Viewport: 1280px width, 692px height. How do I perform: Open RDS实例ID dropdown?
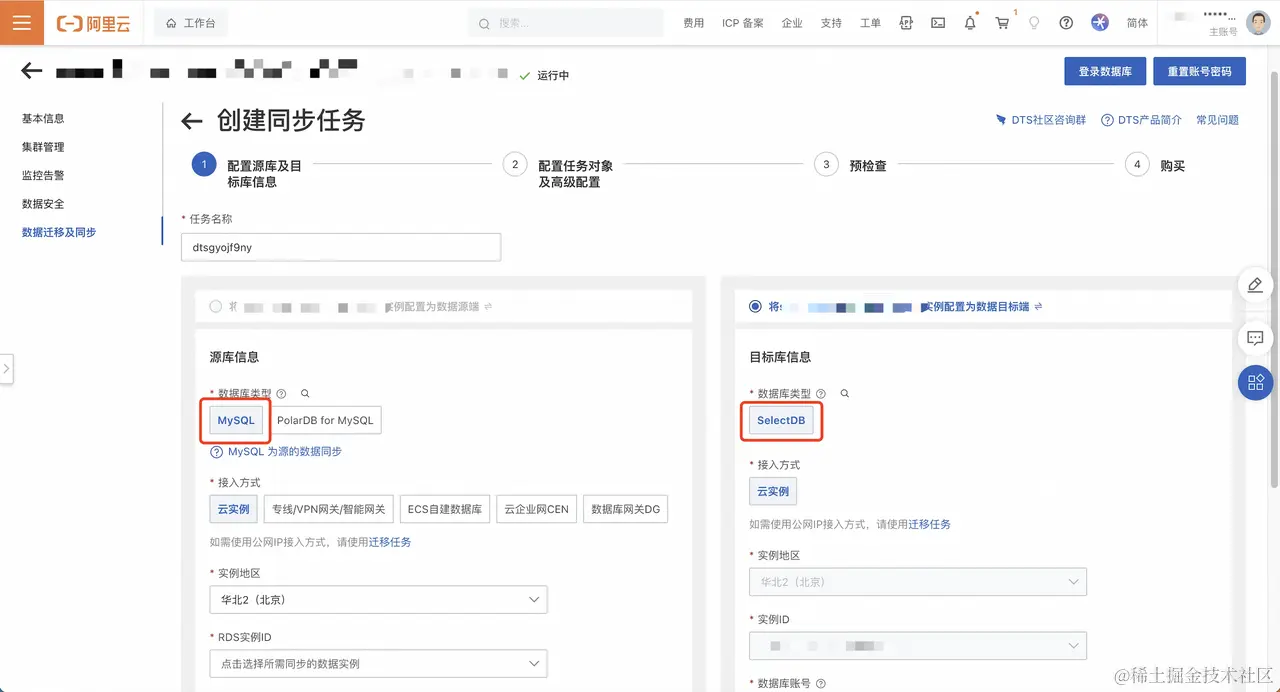[x=378, y=663]
